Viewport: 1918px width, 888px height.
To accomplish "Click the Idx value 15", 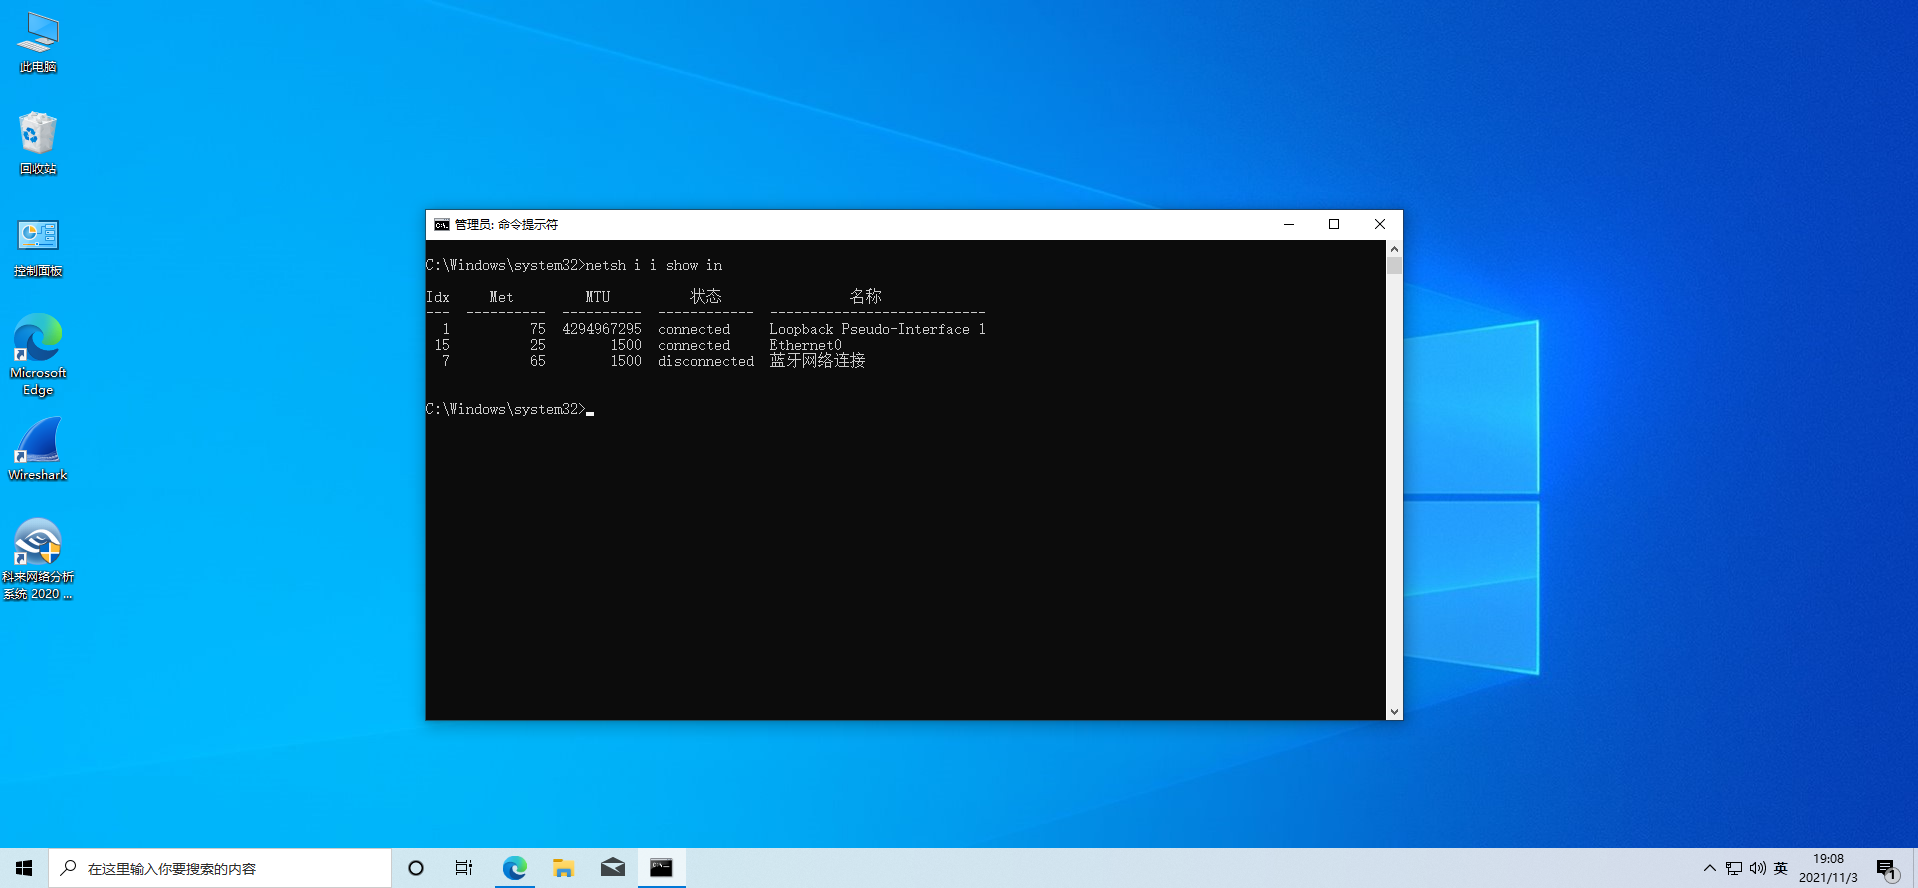I will coord(442,345).
